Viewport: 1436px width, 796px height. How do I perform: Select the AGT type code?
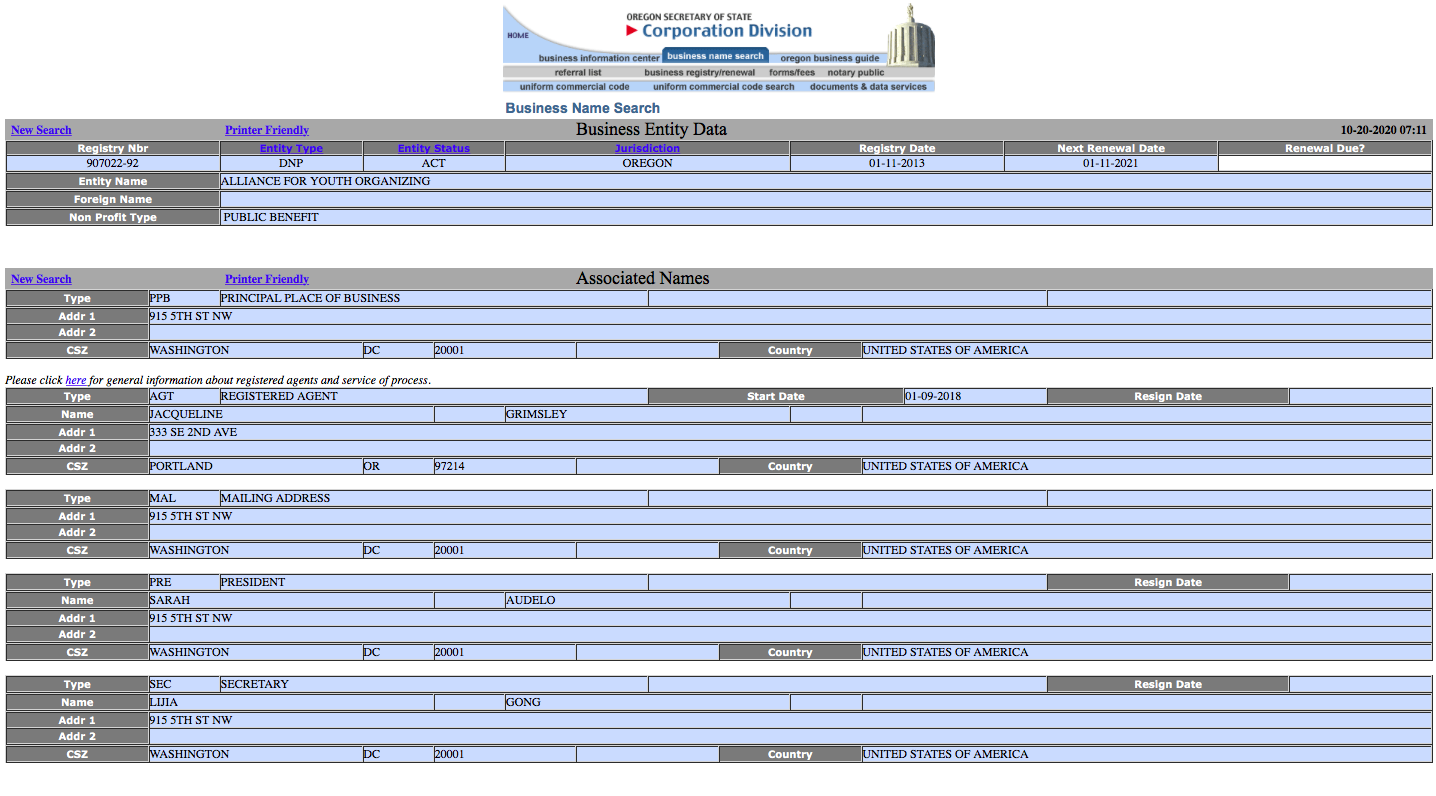(x=162, y=396)
